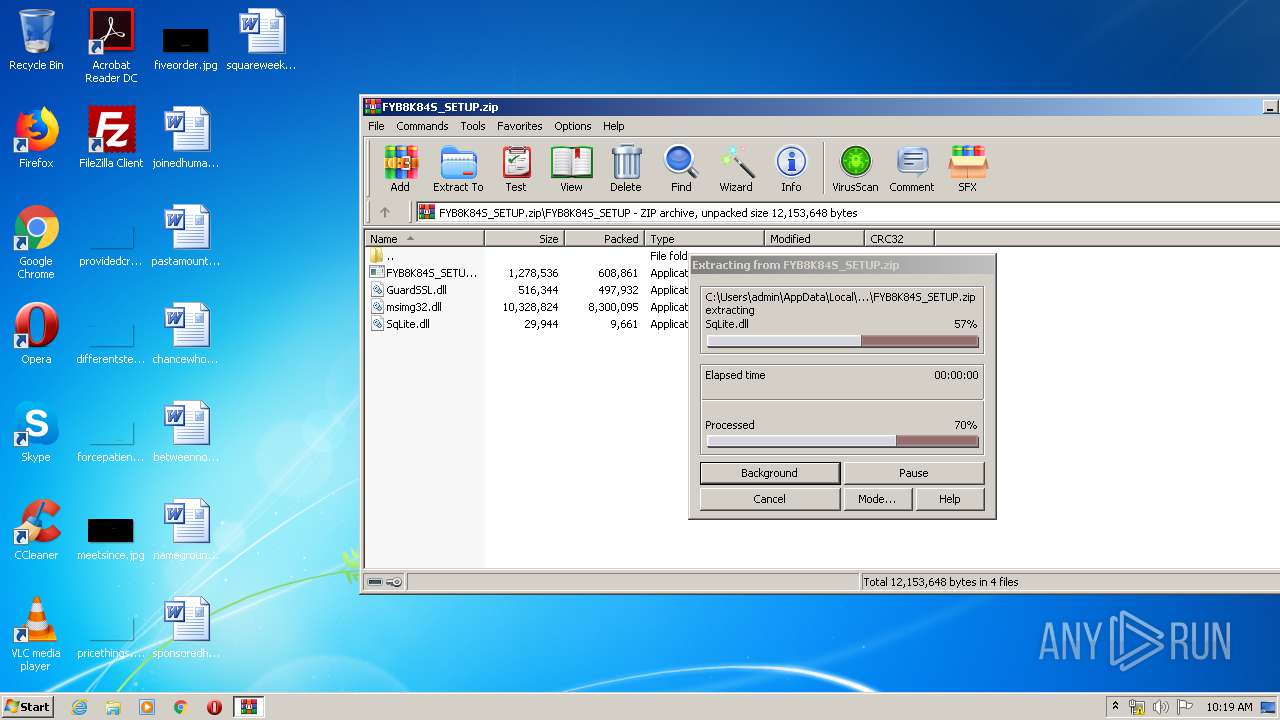Click the drive and key status bar icon
1280x720 pixels.
point(385,582)
